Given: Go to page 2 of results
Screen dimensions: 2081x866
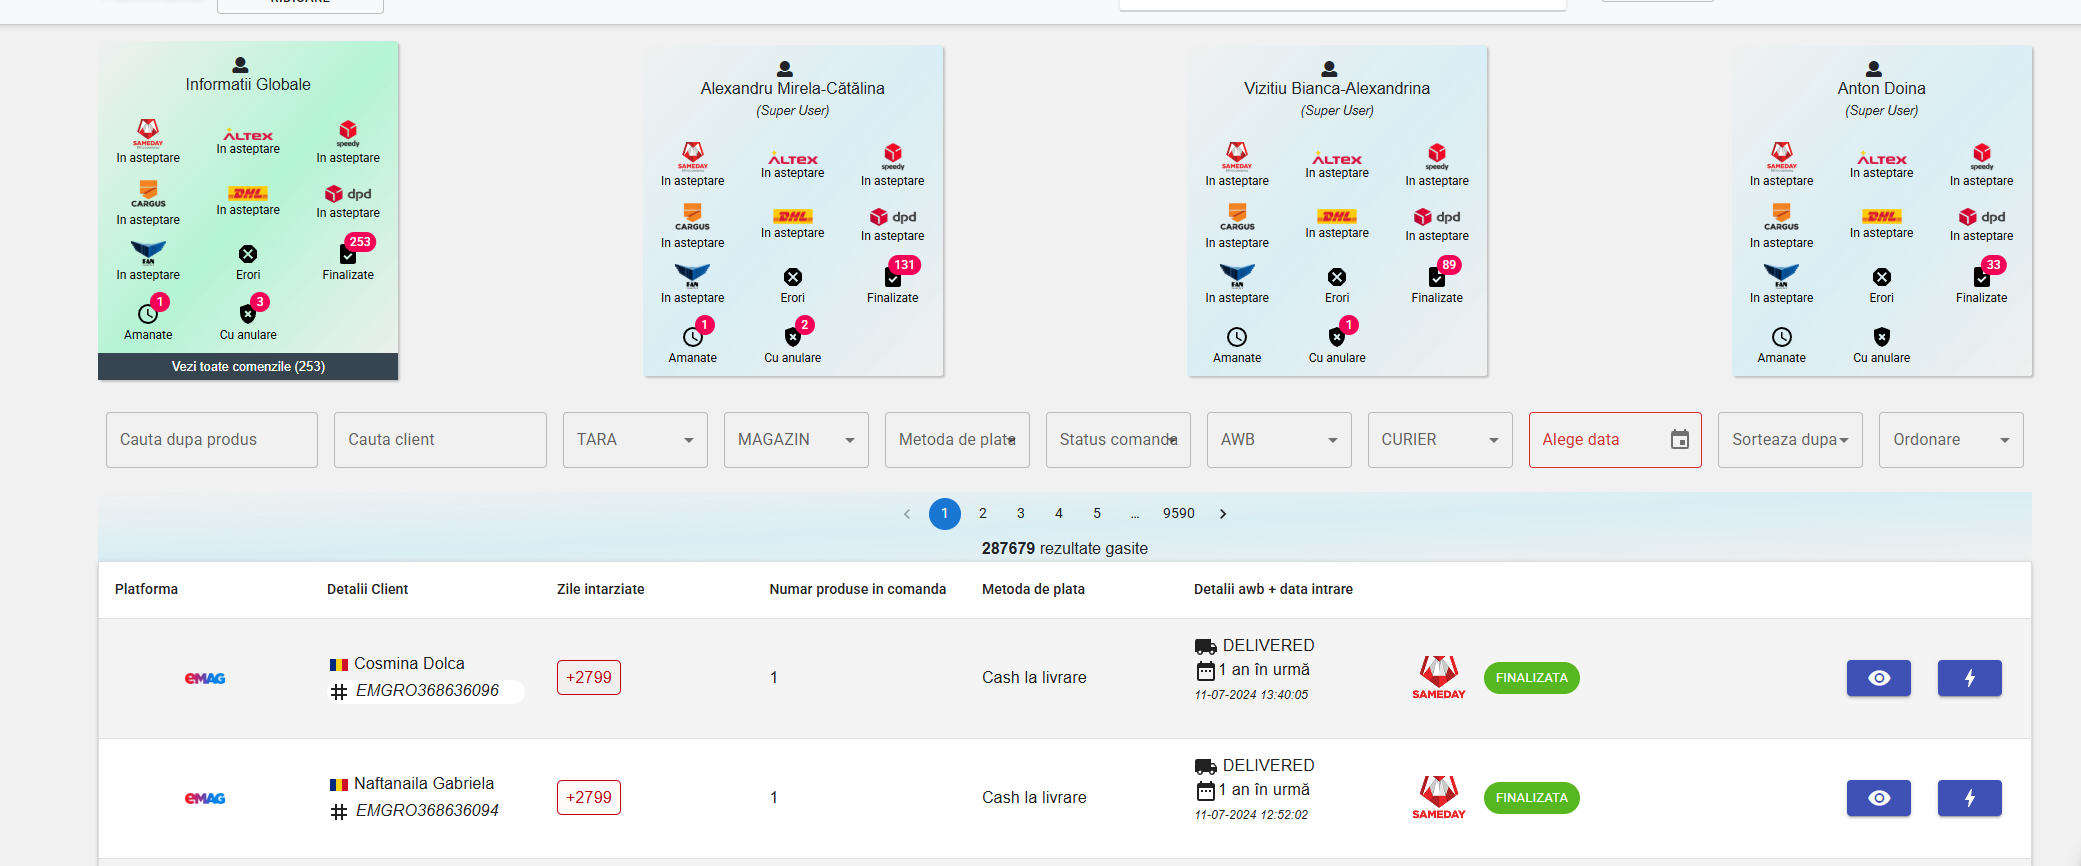Looking at the screenshot, I should [983, 513].
